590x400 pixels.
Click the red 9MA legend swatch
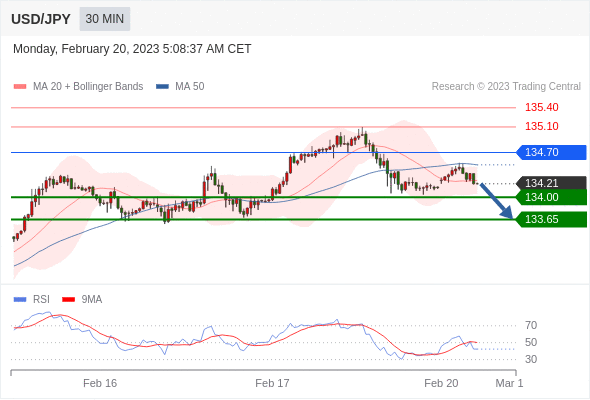[68, 300]
